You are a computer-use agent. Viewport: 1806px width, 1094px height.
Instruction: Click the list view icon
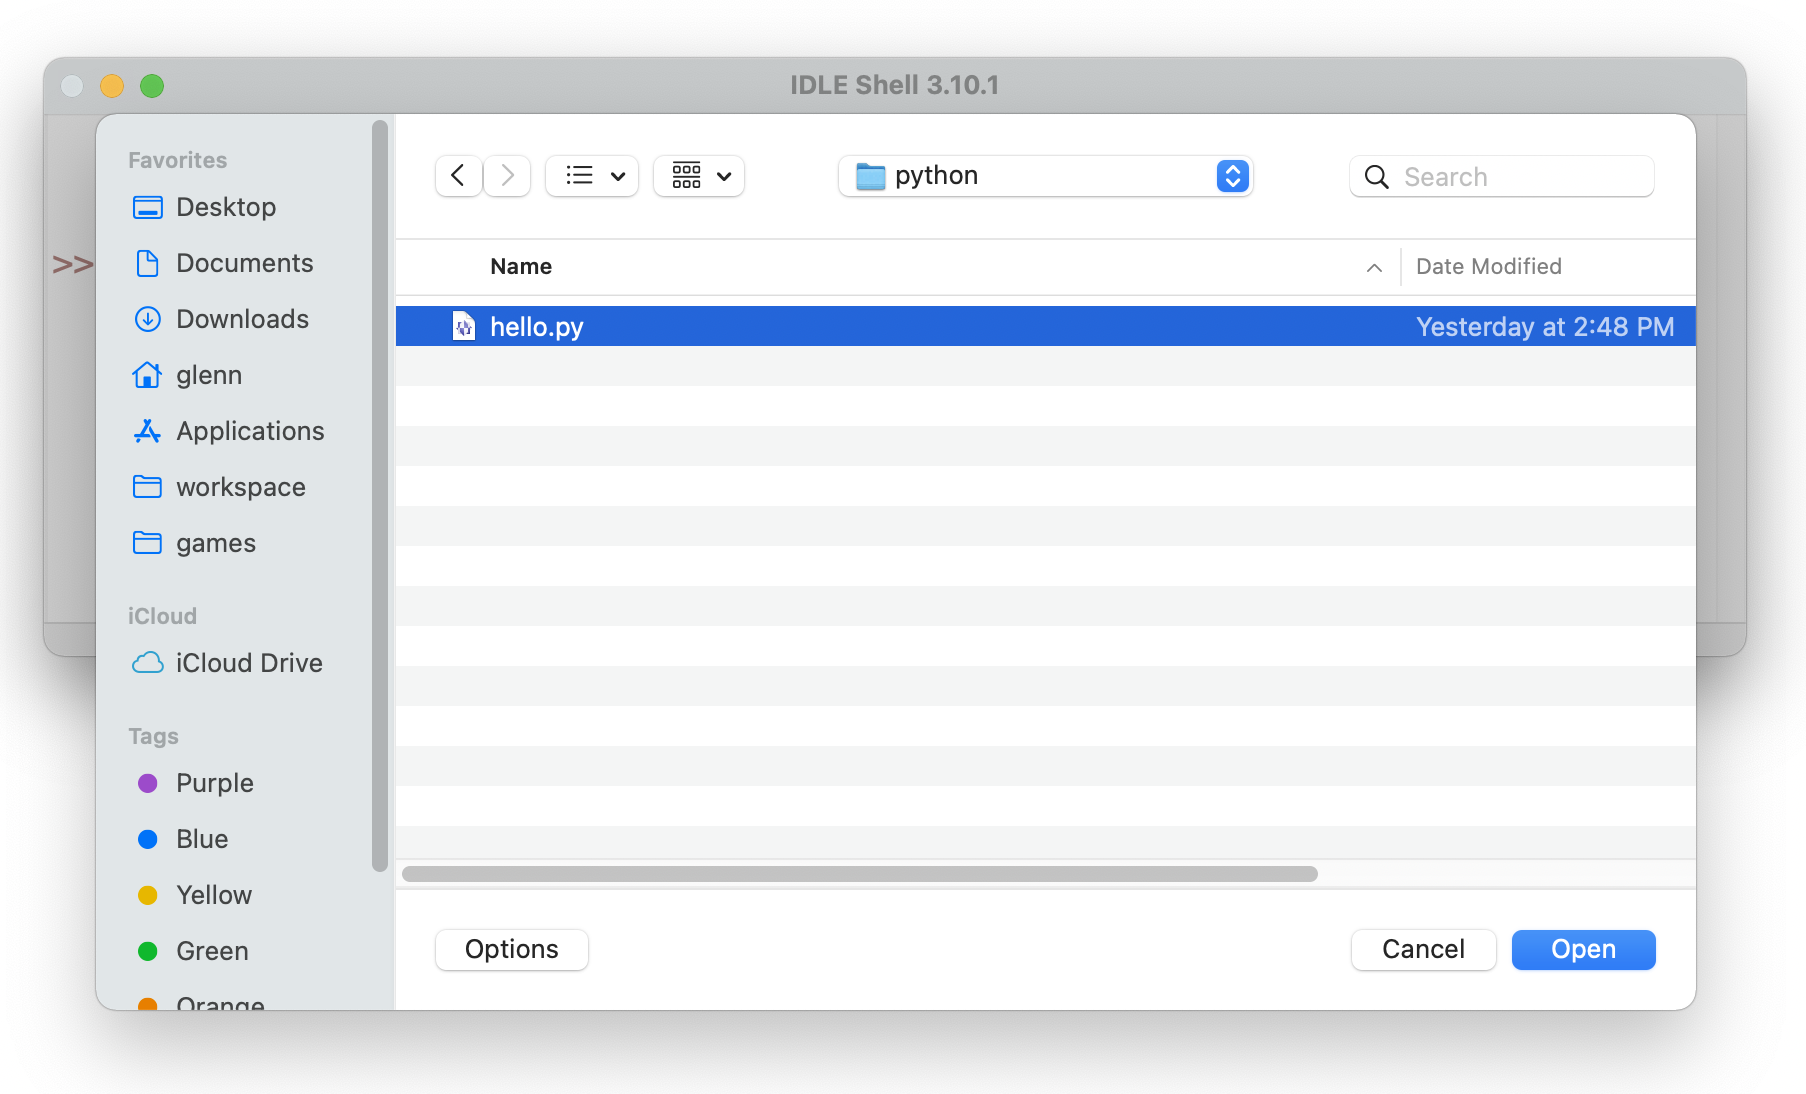coord(579,176)
